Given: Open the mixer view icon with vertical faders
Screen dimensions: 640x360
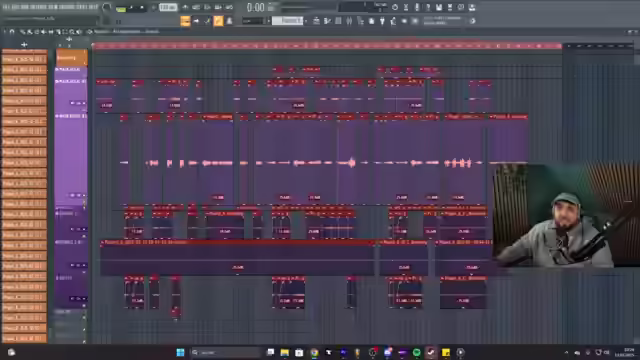Looking at the screenshot, I should coord(349,21).
